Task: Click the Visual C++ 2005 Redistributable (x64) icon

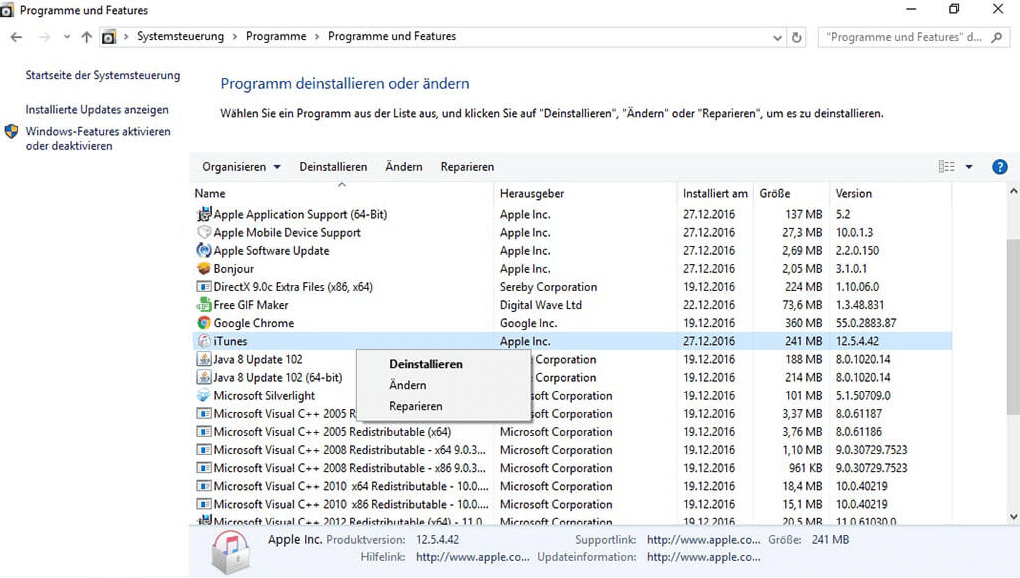Action: (204, 432)
